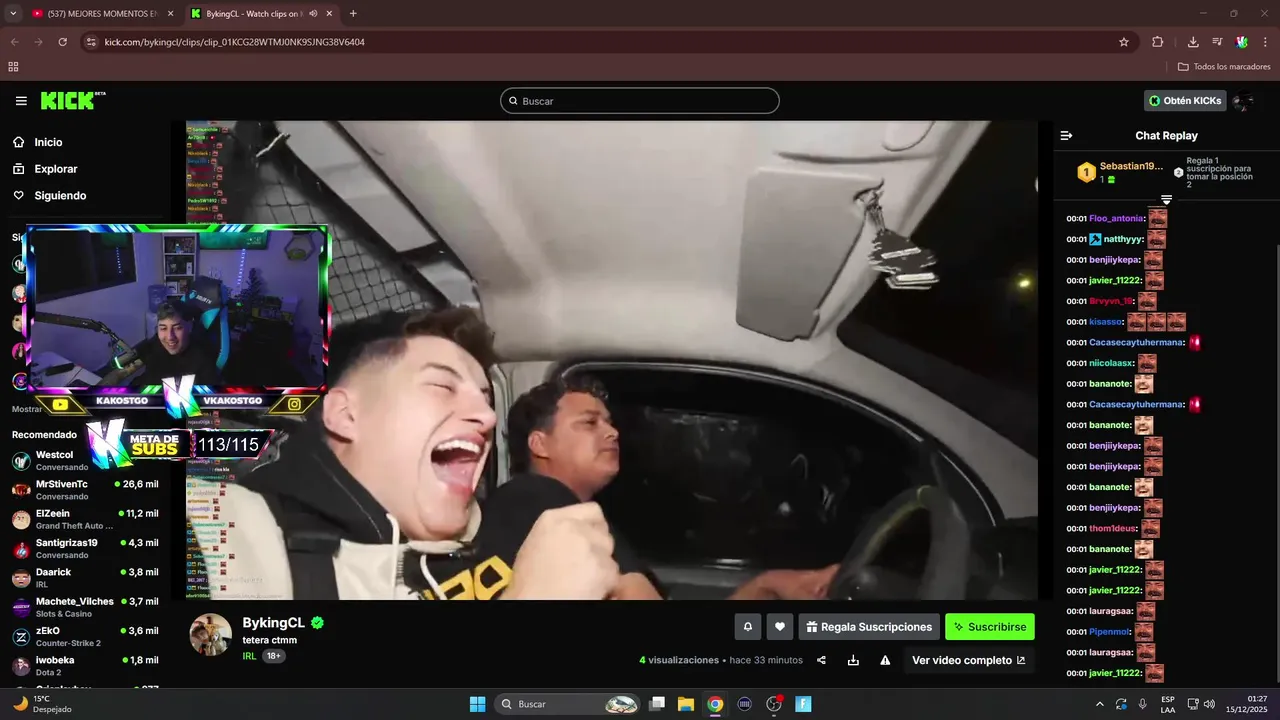
Task: Click the green Suscribirse button
Action: 990,627
